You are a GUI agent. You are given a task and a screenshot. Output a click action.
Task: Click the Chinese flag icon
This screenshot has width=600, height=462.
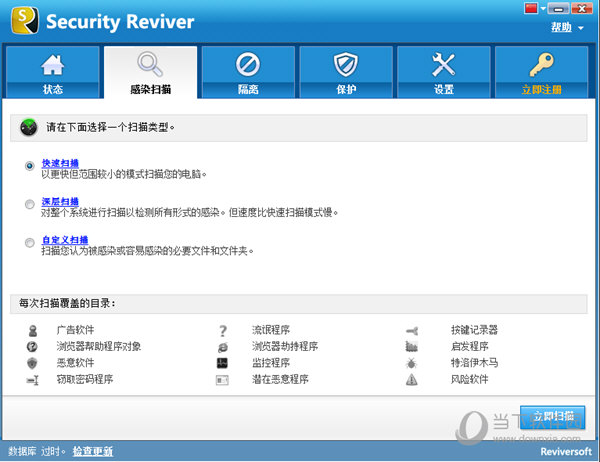coord(531,8)
